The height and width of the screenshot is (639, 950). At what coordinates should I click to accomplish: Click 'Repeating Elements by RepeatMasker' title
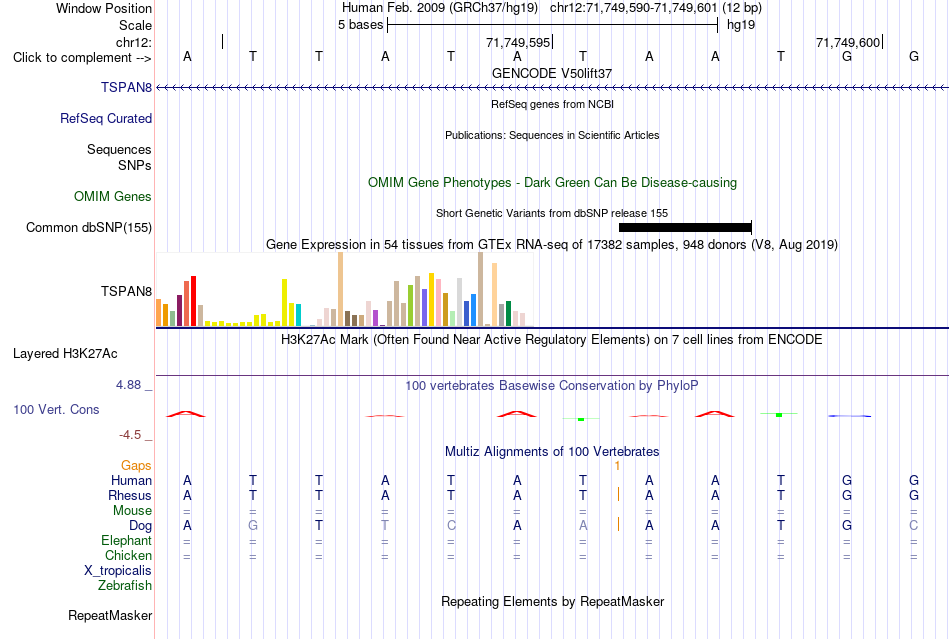(552, 601)
